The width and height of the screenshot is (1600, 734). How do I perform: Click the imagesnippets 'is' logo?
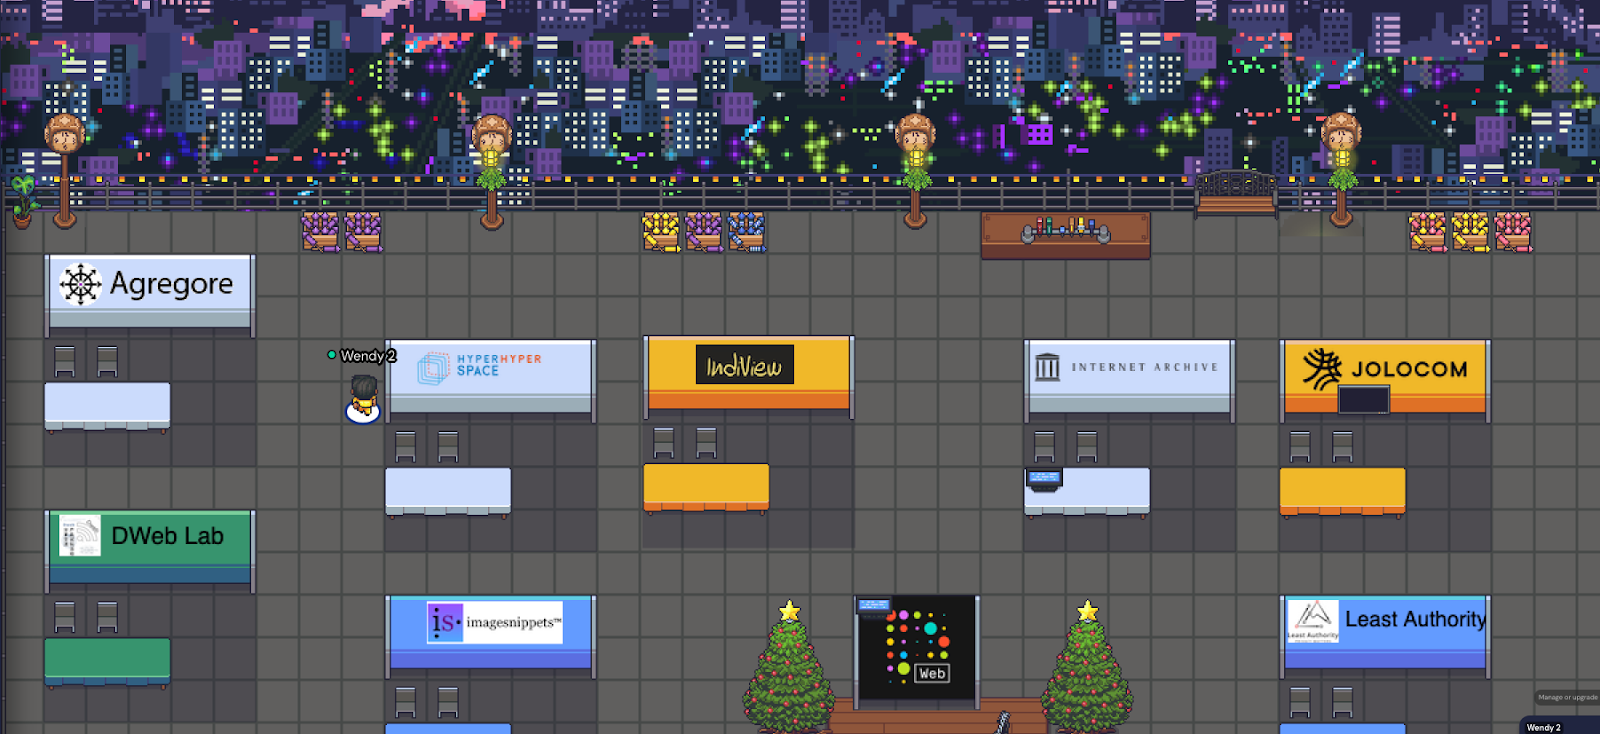[445, 622]
